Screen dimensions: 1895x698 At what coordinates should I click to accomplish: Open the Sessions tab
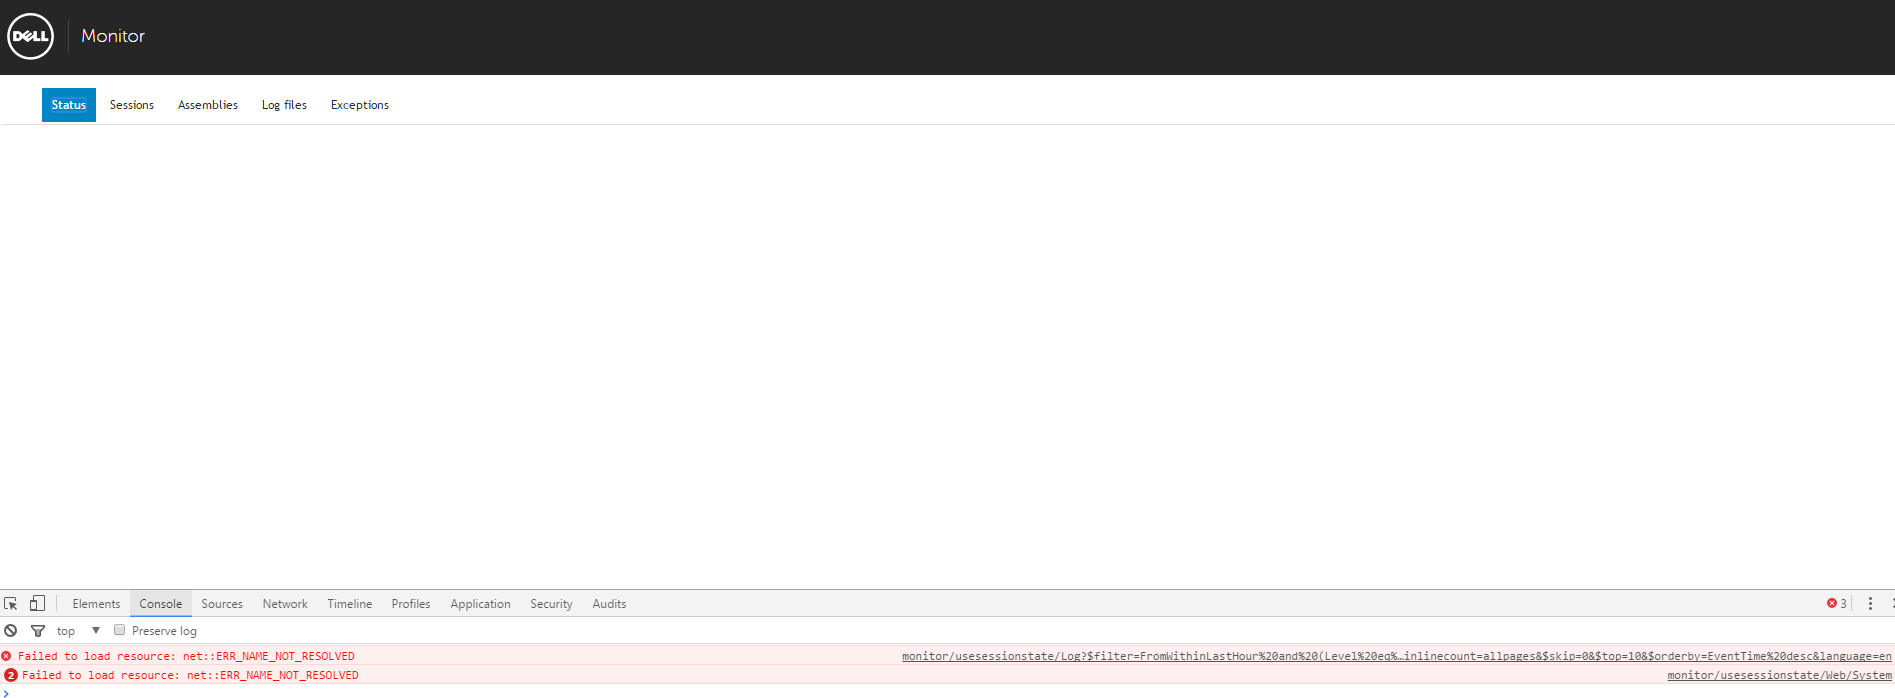[132, 105]
